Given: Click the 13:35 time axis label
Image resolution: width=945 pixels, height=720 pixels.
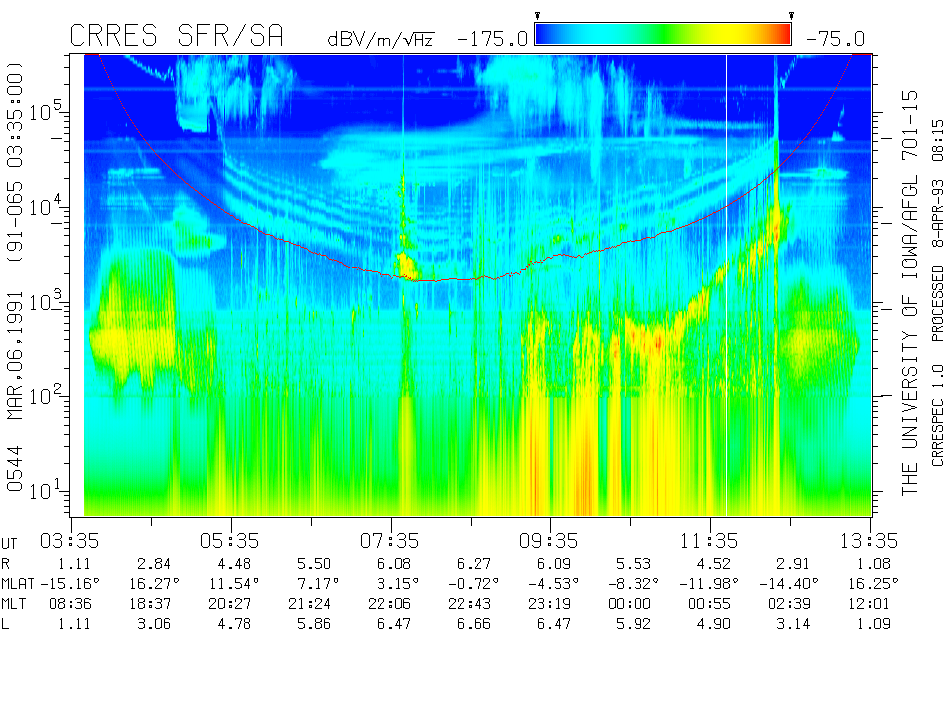Looking at the screenshot, I should tap(870, 540).
